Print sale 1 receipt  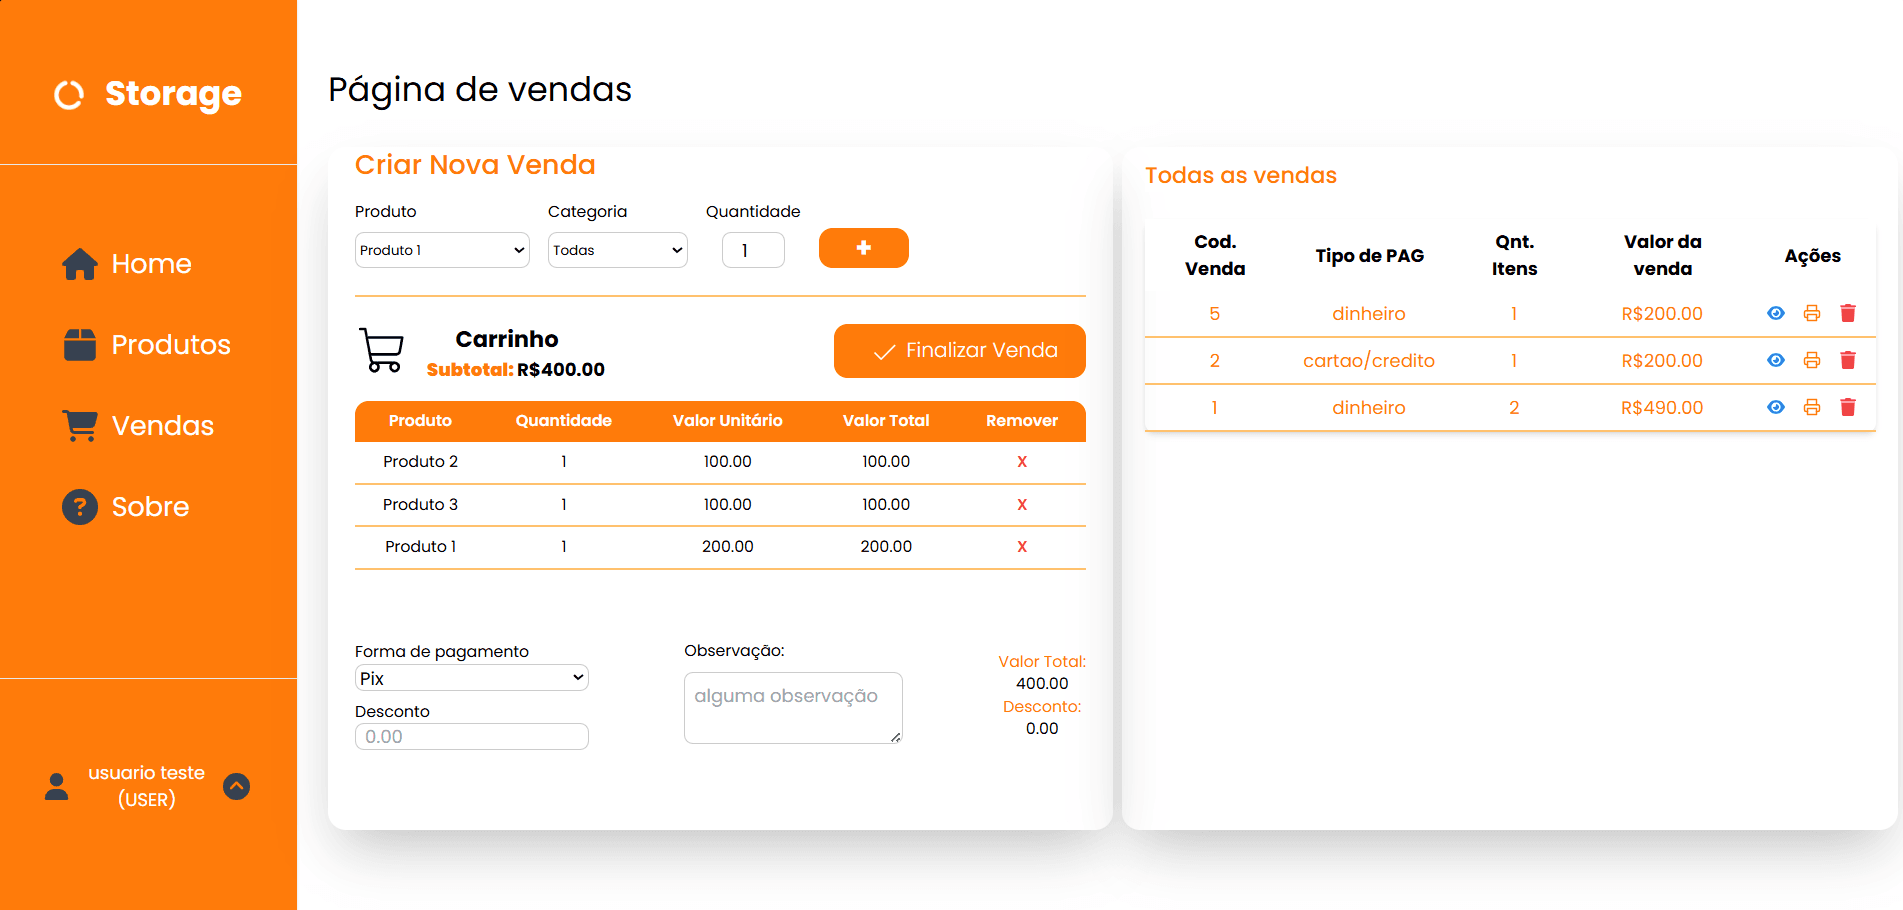click(1812, 407)
